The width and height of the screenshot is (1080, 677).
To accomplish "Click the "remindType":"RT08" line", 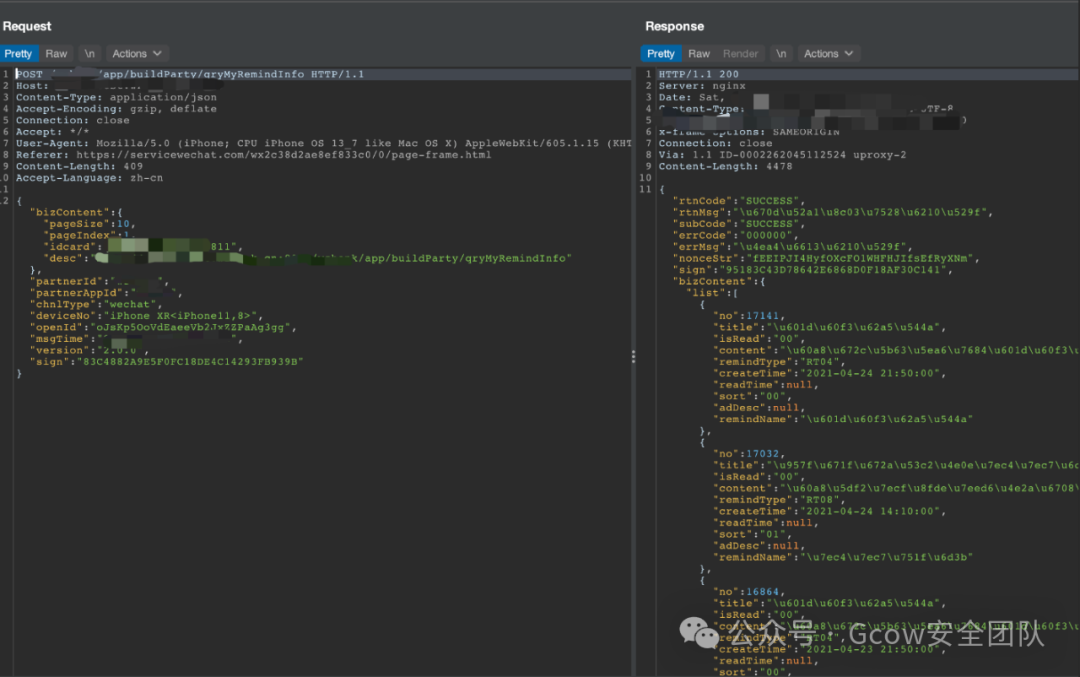I will (780, 500).
